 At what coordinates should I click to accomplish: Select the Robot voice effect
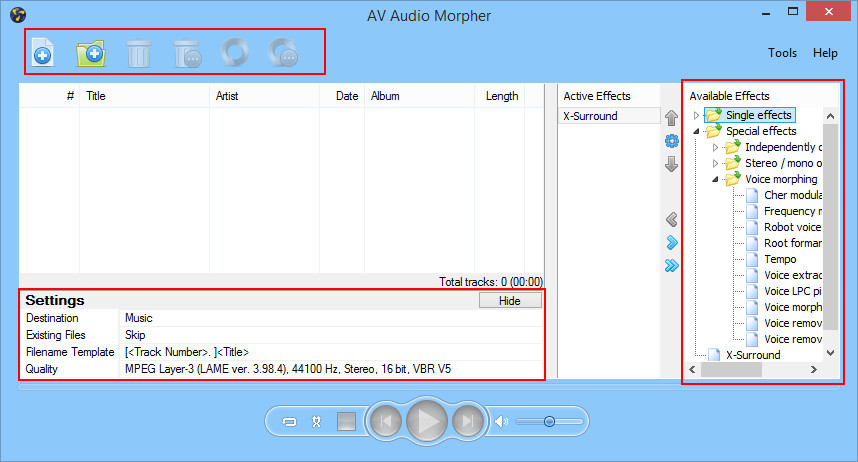tap(793, 227)
